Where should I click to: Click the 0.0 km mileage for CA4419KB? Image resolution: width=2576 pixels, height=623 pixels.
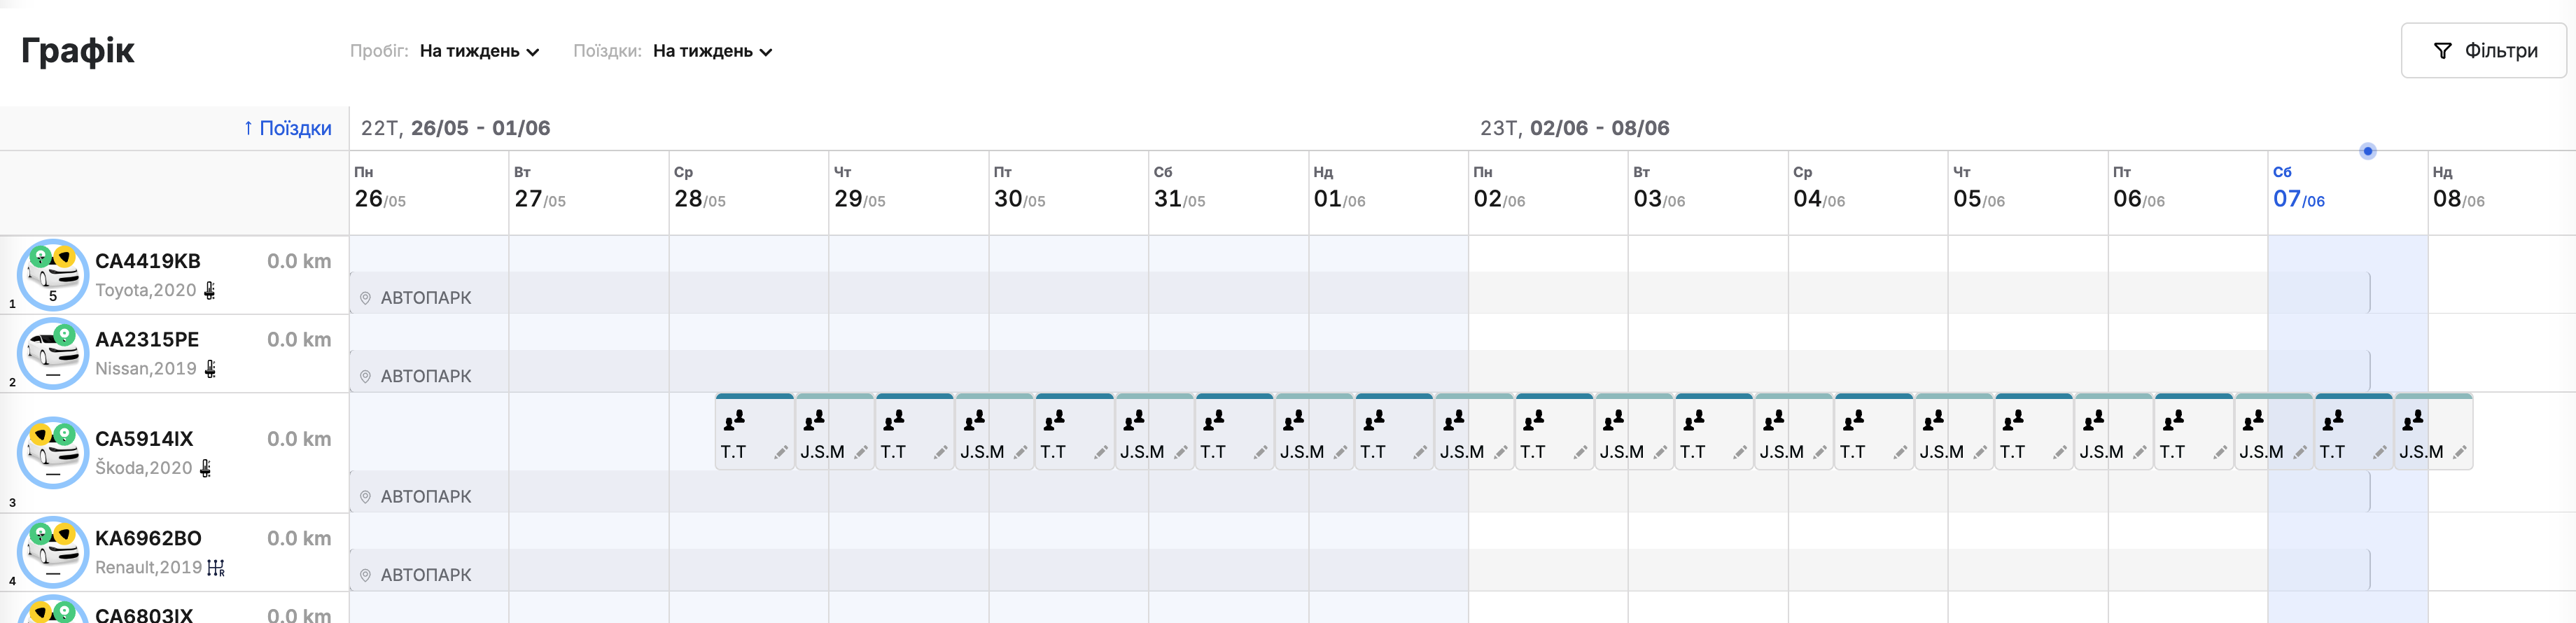pyautogui.click(x=299, y=261)
